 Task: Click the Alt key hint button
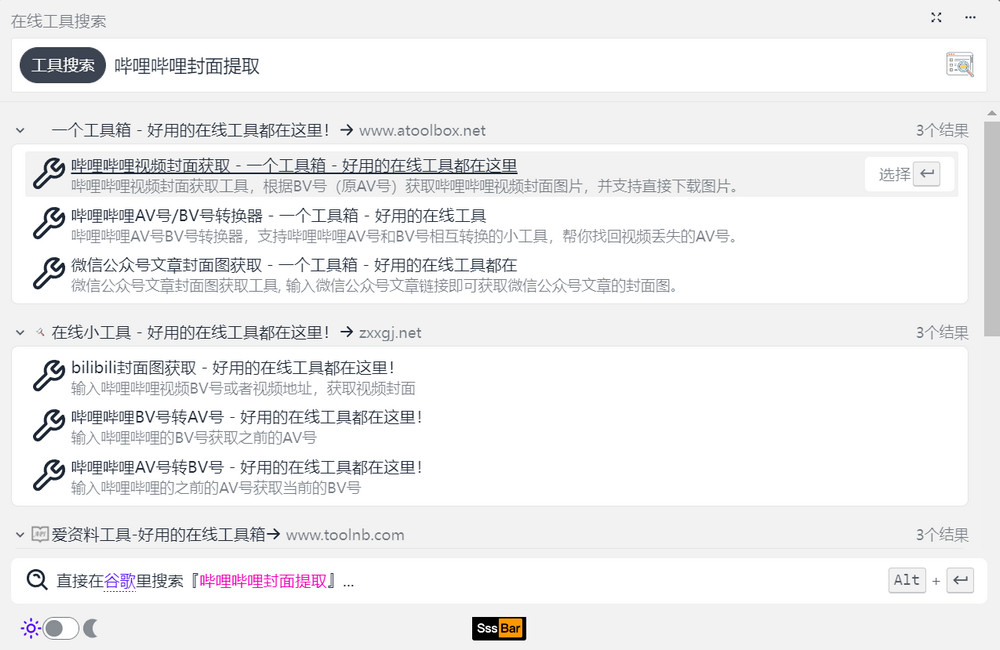point(907,580)
